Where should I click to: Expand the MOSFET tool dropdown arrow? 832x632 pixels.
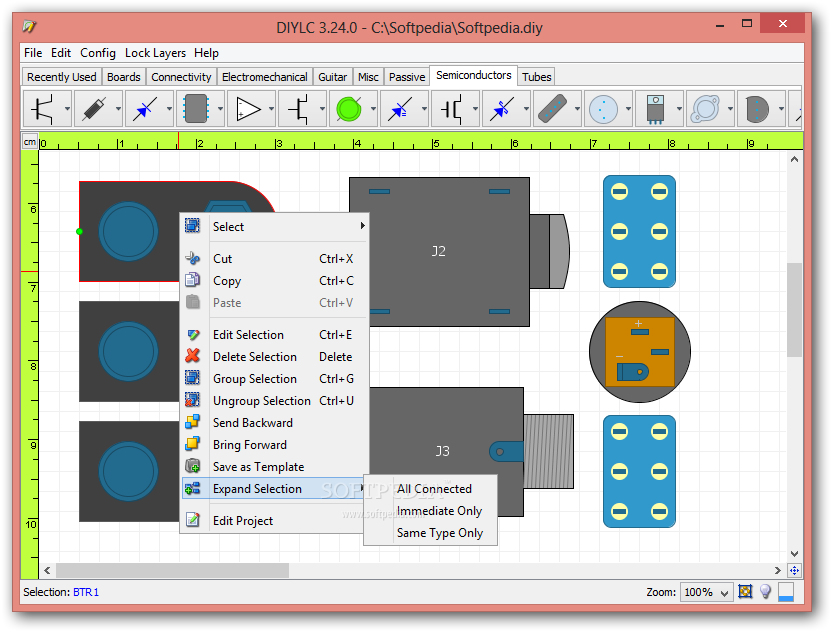click(x=475, y=109)
